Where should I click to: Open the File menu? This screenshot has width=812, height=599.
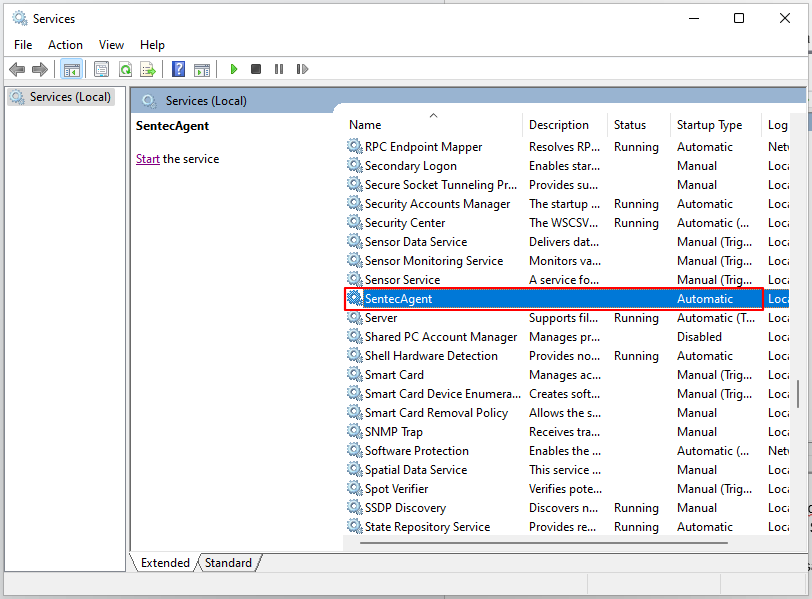point(23,45)
